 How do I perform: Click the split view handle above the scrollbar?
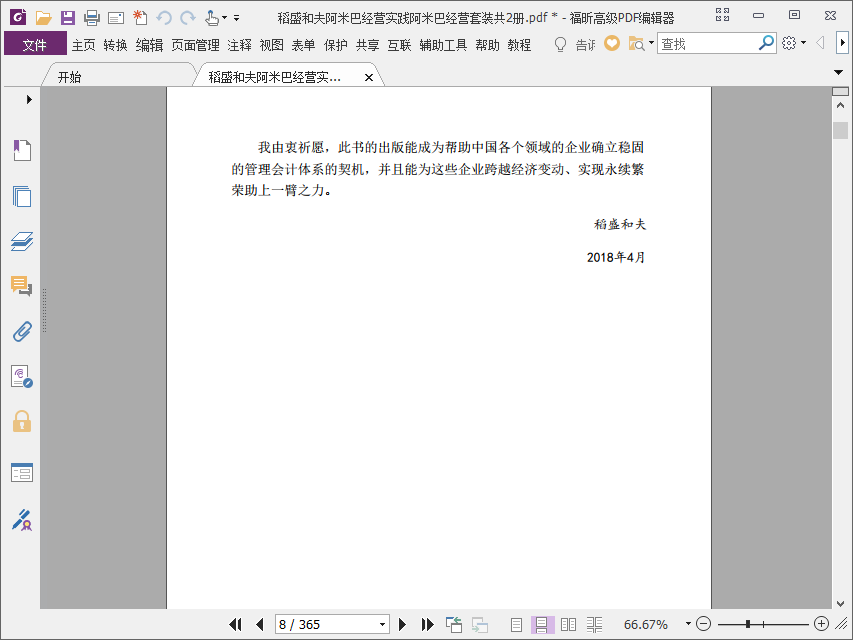840,91
